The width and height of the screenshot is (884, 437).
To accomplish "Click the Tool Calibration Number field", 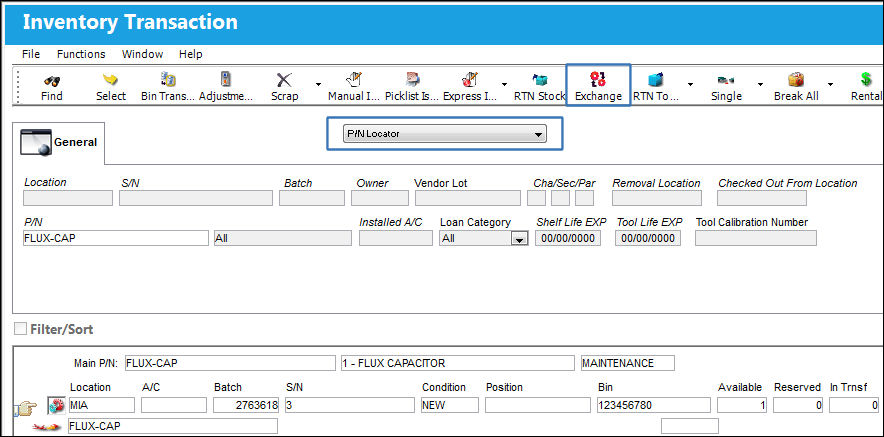I will [755, 239].
